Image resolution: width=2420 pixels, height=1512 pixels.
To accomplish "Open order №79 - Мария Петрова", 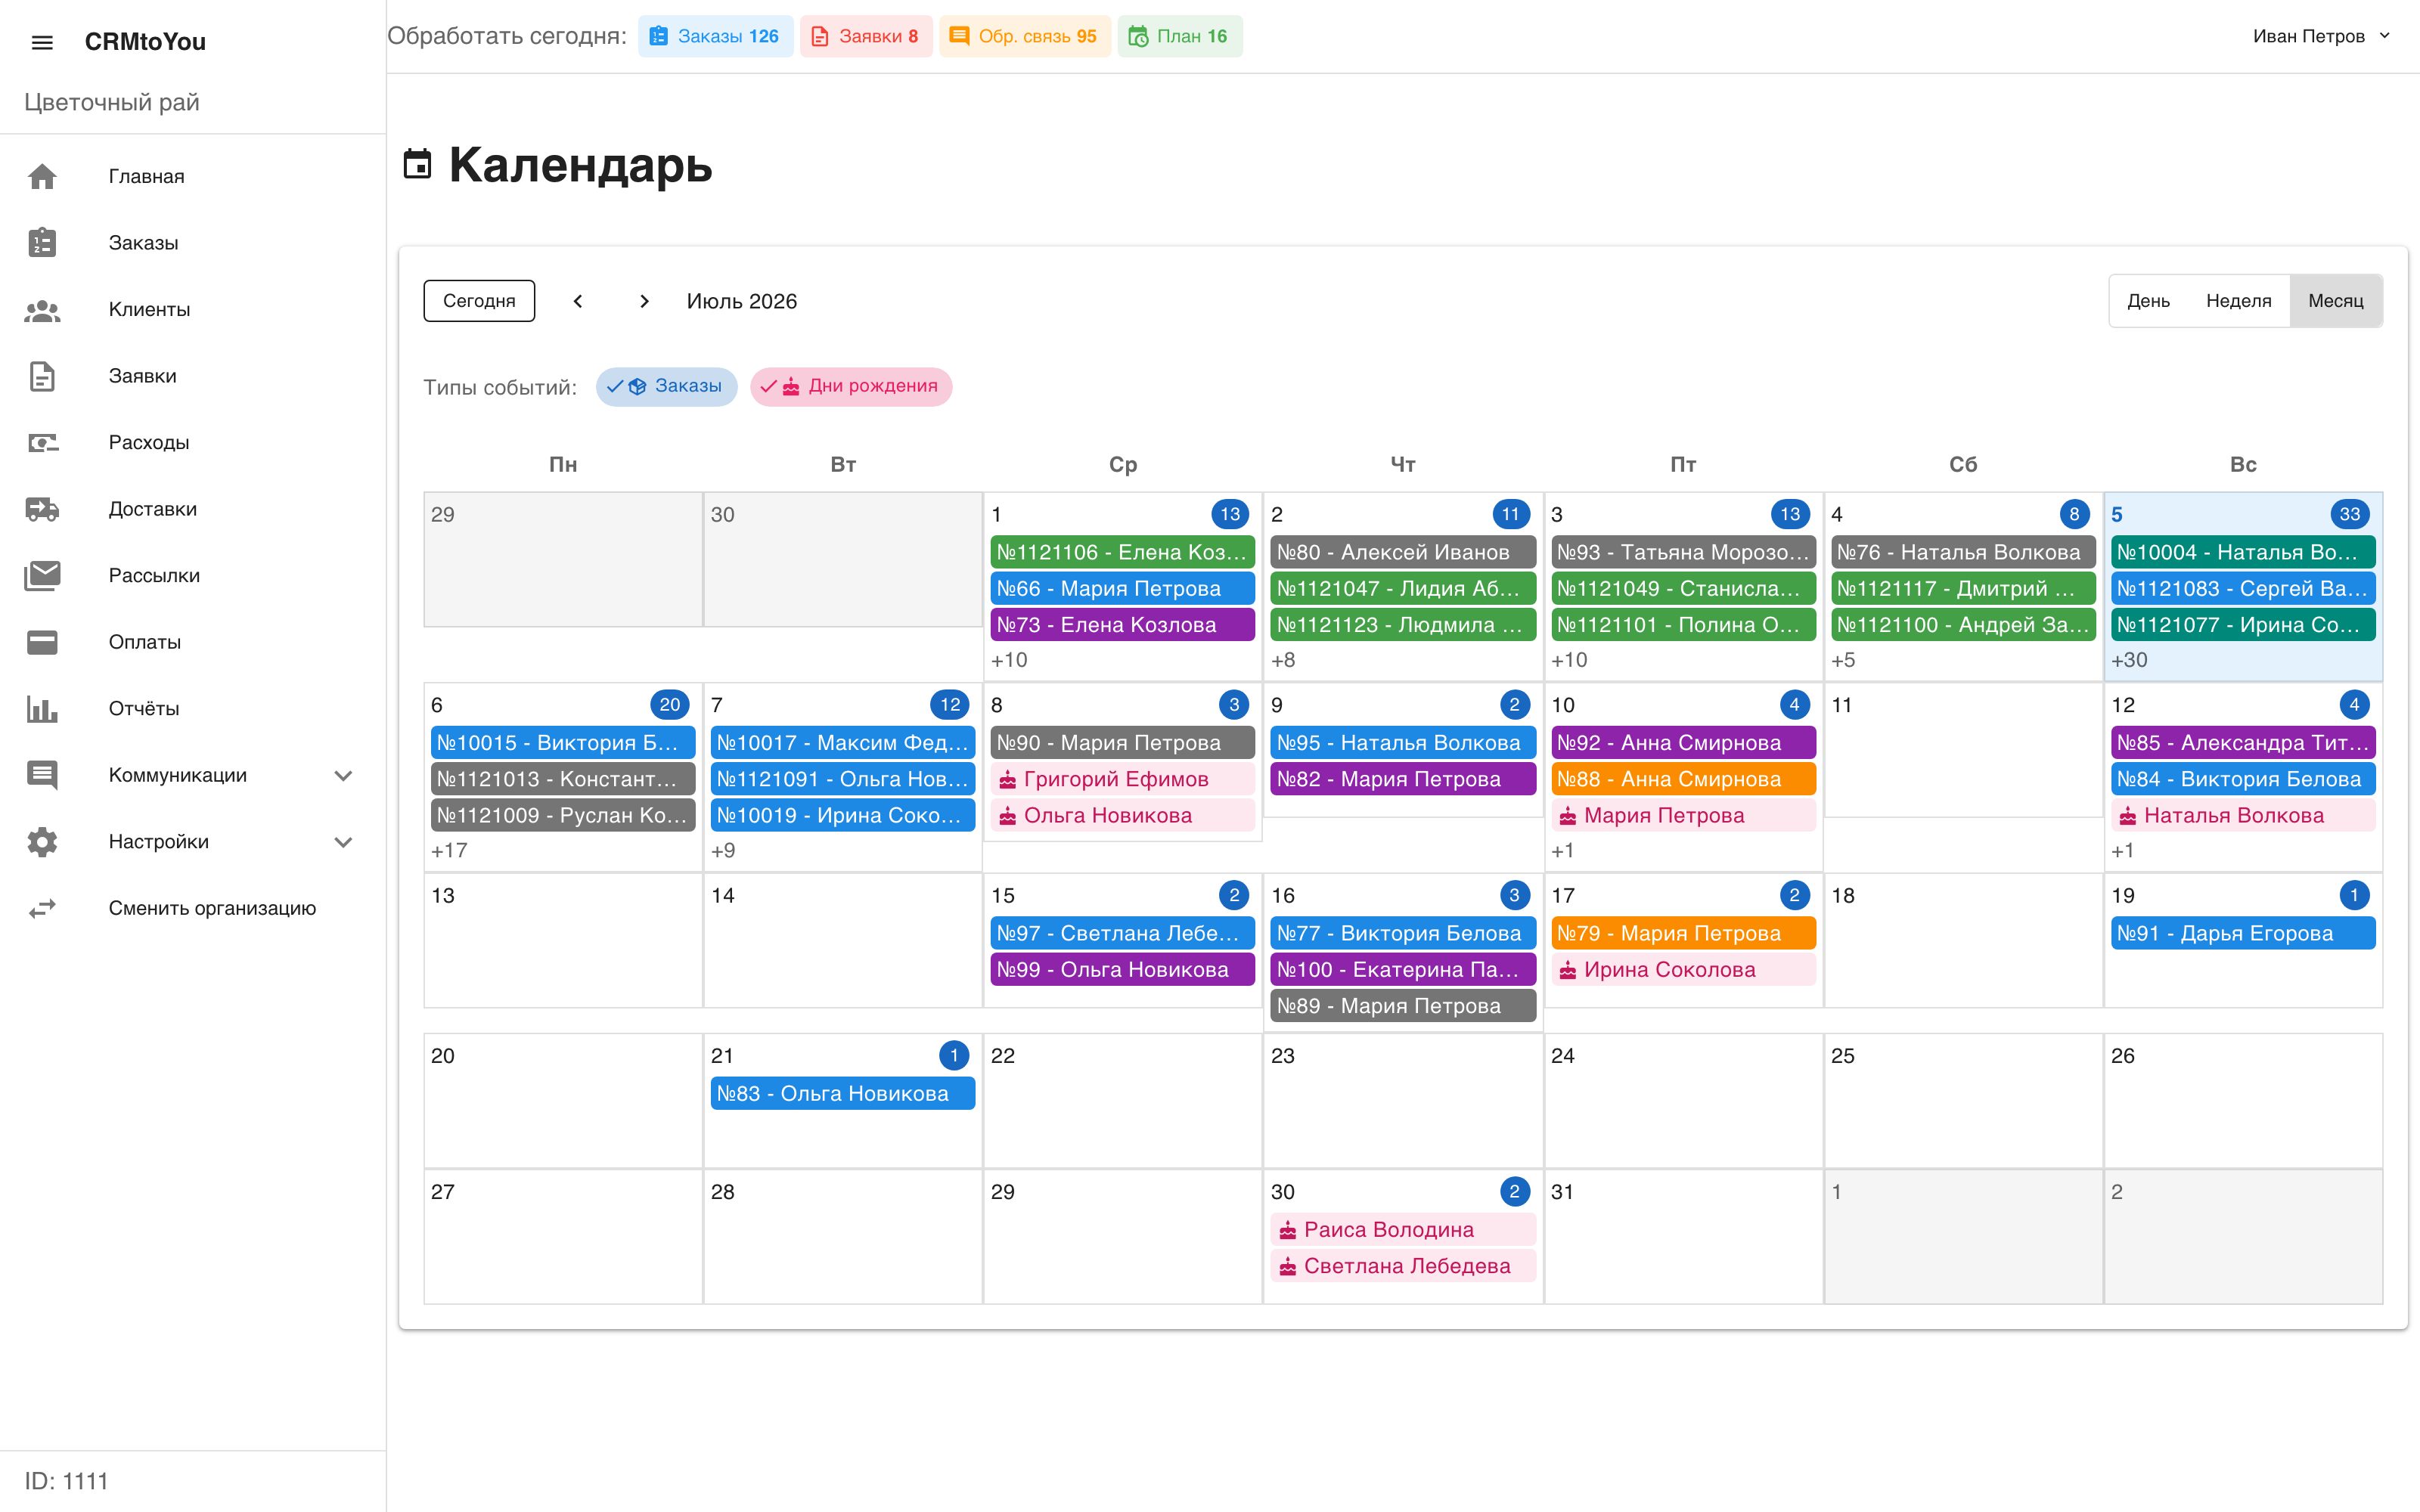I will (x=1683, y=934).
